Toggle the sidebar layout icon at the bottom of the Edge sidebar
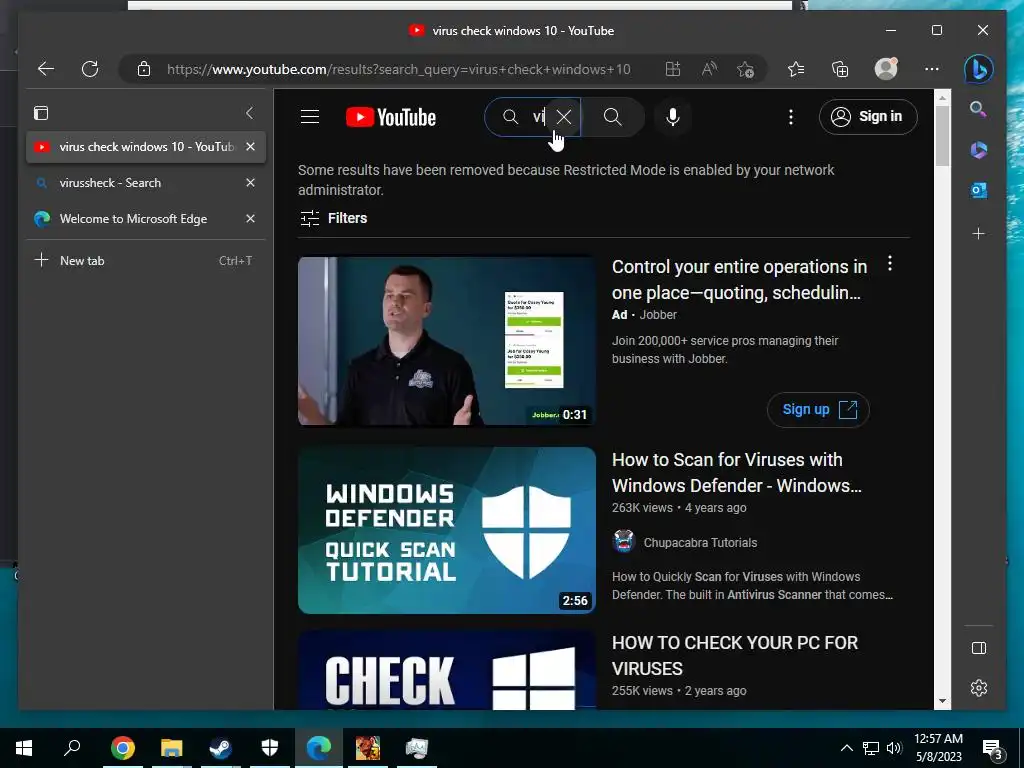This screenshot has height=768, width=1024. coord(978,648)
